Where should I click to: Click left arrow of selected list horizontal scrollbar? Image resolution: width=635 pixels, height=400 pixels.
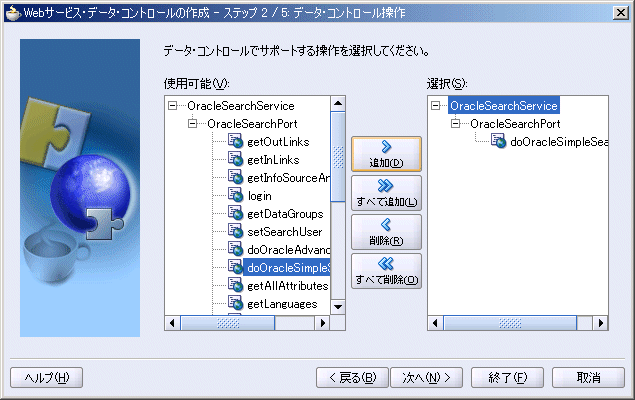[435, 323]
